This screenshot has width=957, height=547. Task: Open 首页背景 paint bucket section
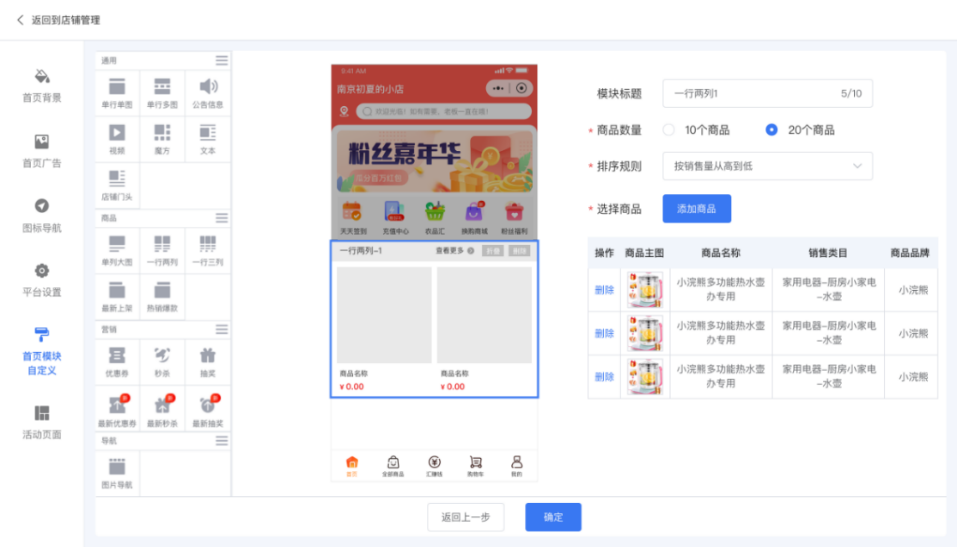tap(42, 85)
